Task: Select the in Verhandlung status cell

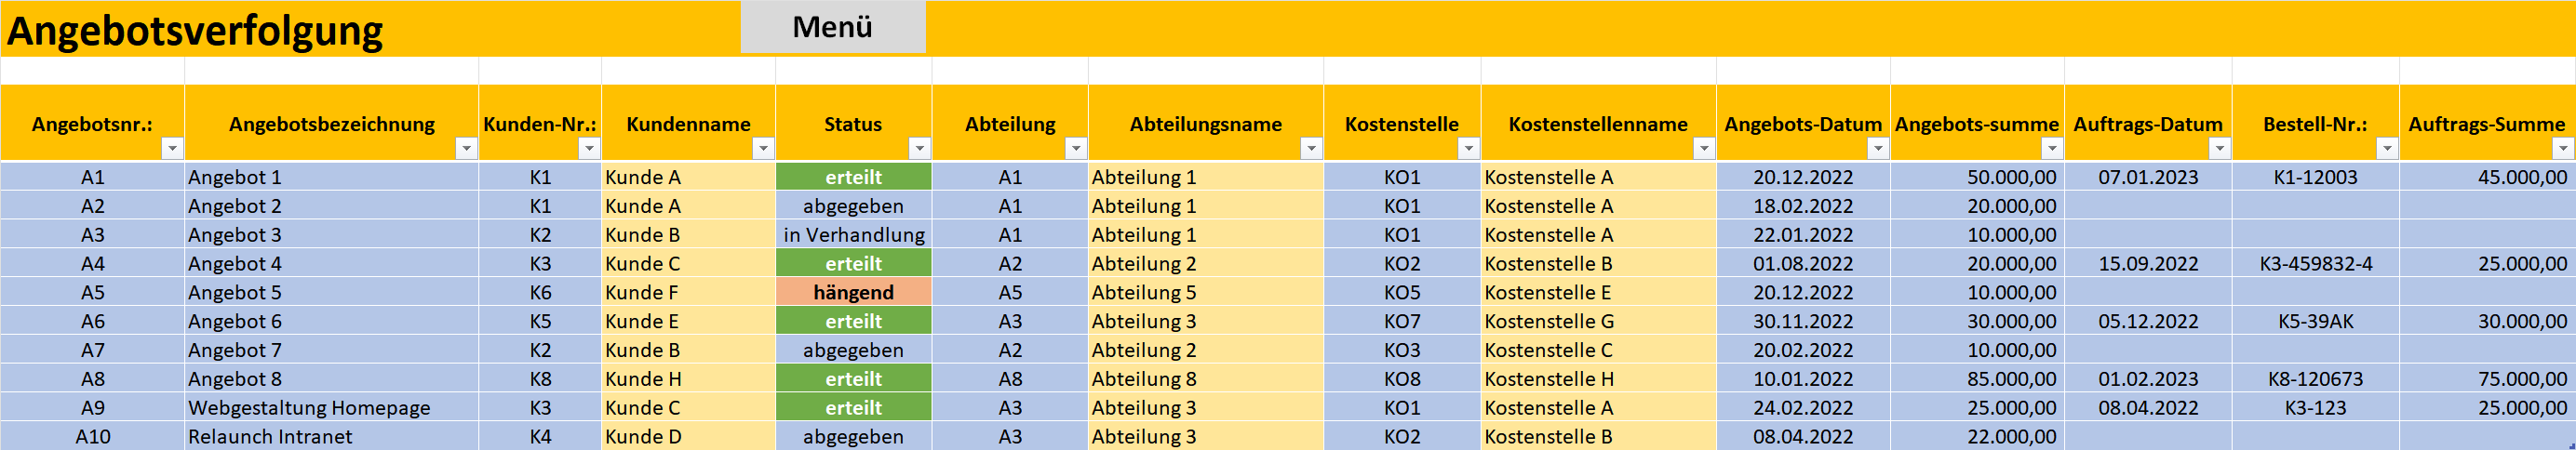Action: (853, 235)
